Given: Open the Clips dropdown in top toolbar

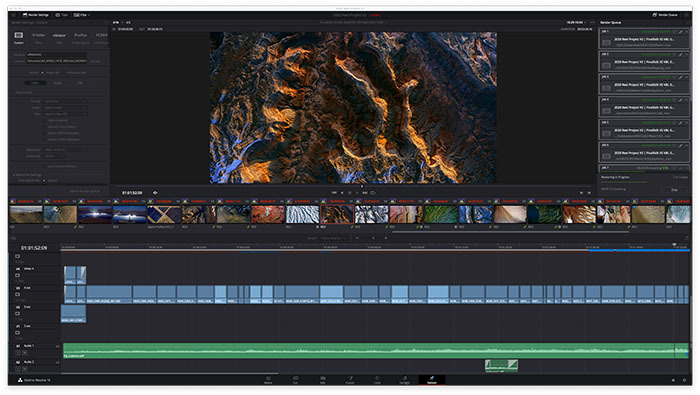Looking at the screenshot, I should (x=82, y=15).
